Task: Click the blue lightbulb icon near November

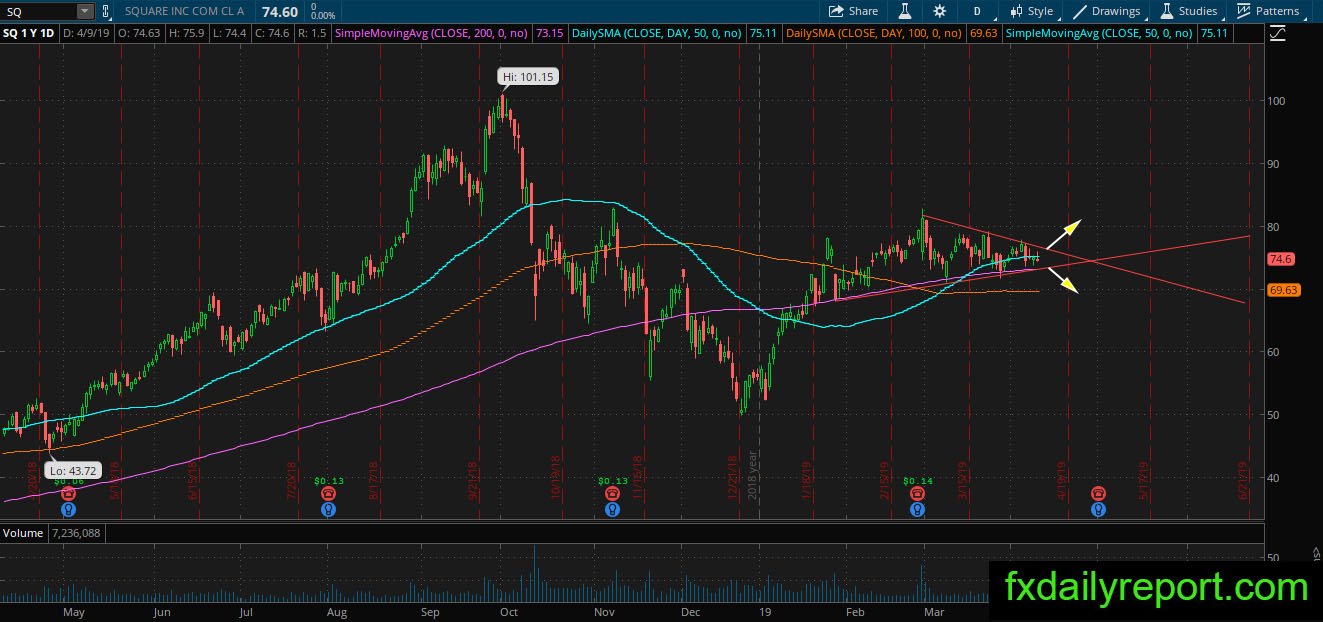Action: (611, 509)
